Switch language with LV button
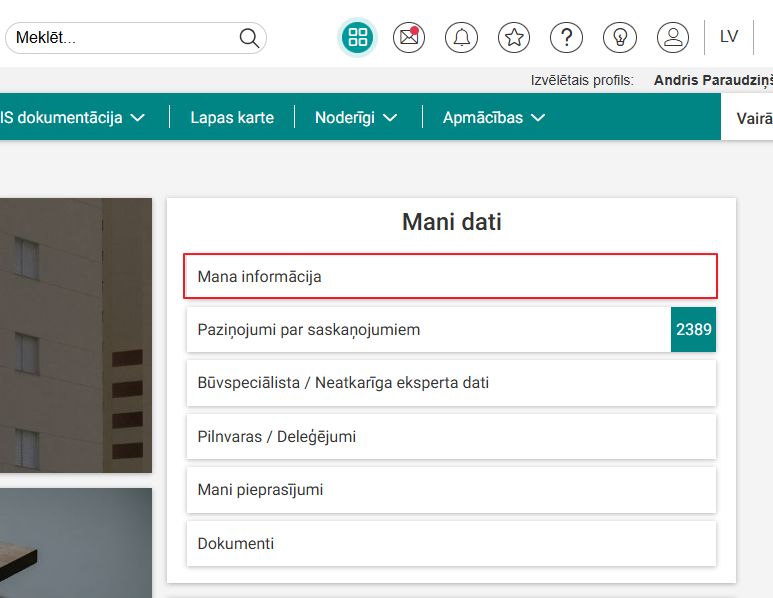 click(x=729, y=37)
